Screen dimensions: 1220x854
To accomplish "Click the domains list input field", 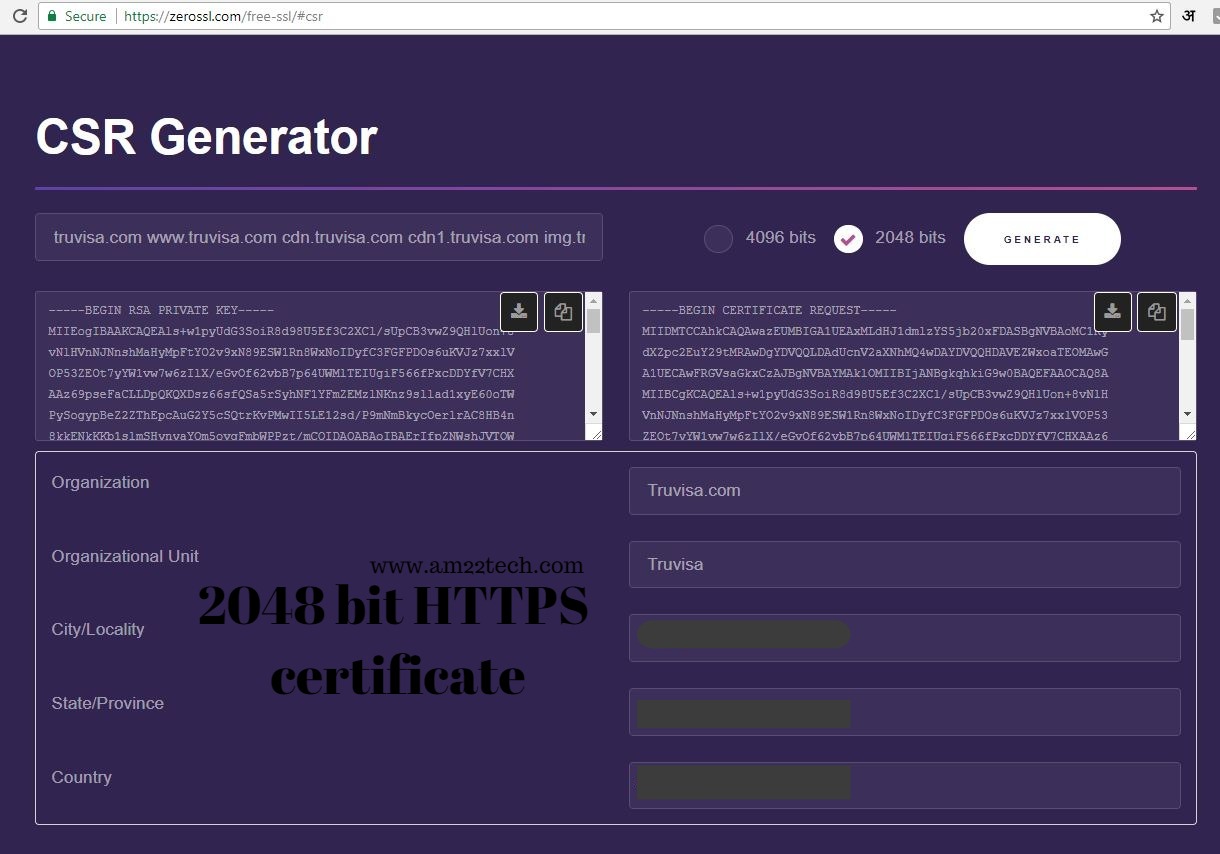I will pos(319,237).
